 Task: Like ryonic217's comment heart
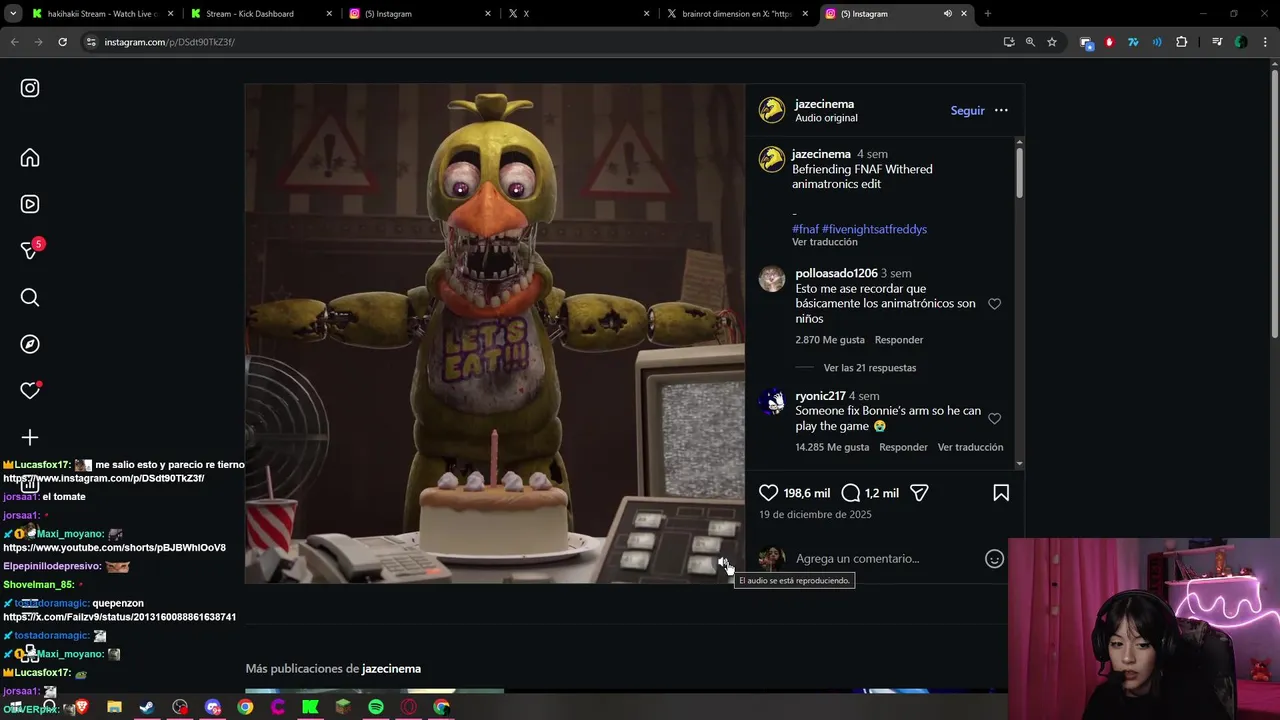click(x=994, y=419)
